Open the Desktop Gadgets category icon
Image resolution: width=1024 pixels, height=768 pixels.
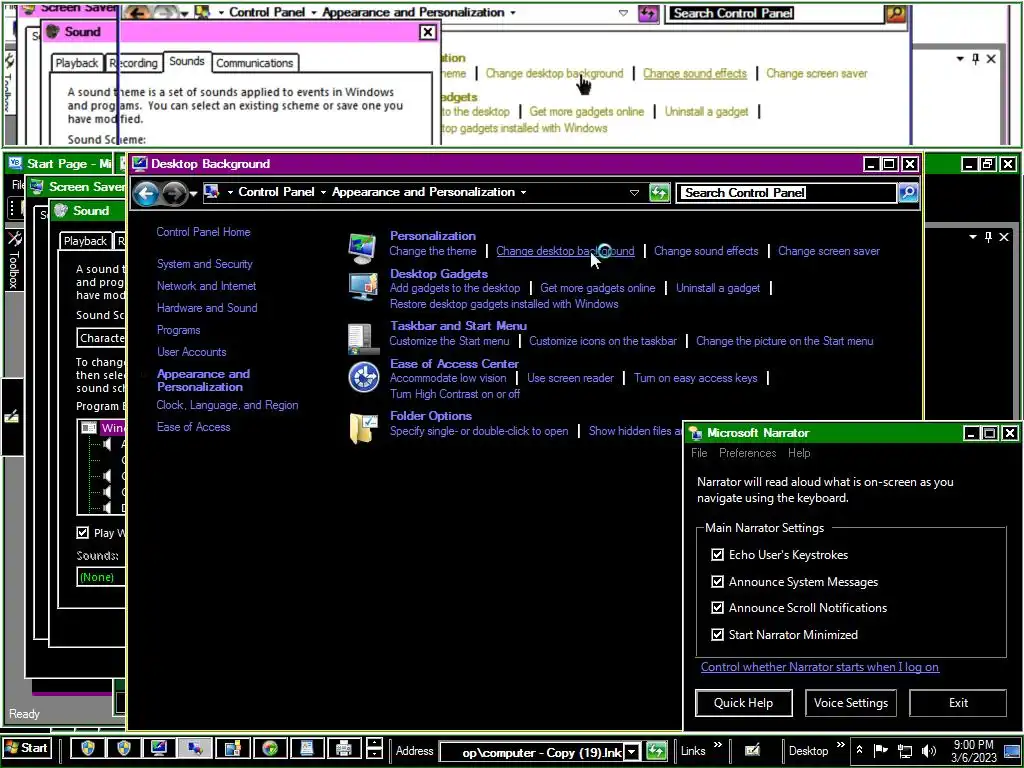pyautogui.click(x=363, y=287)
